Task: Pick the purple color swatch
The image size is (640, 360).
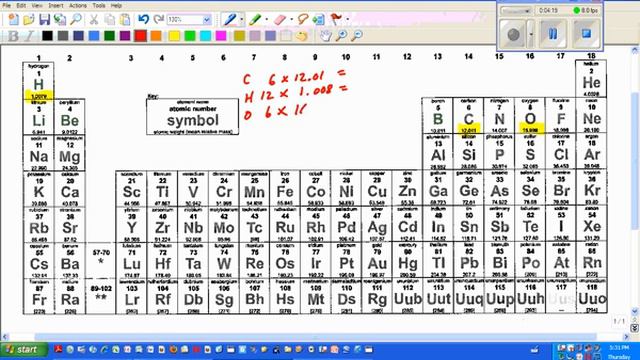Action: pos(125,36)
